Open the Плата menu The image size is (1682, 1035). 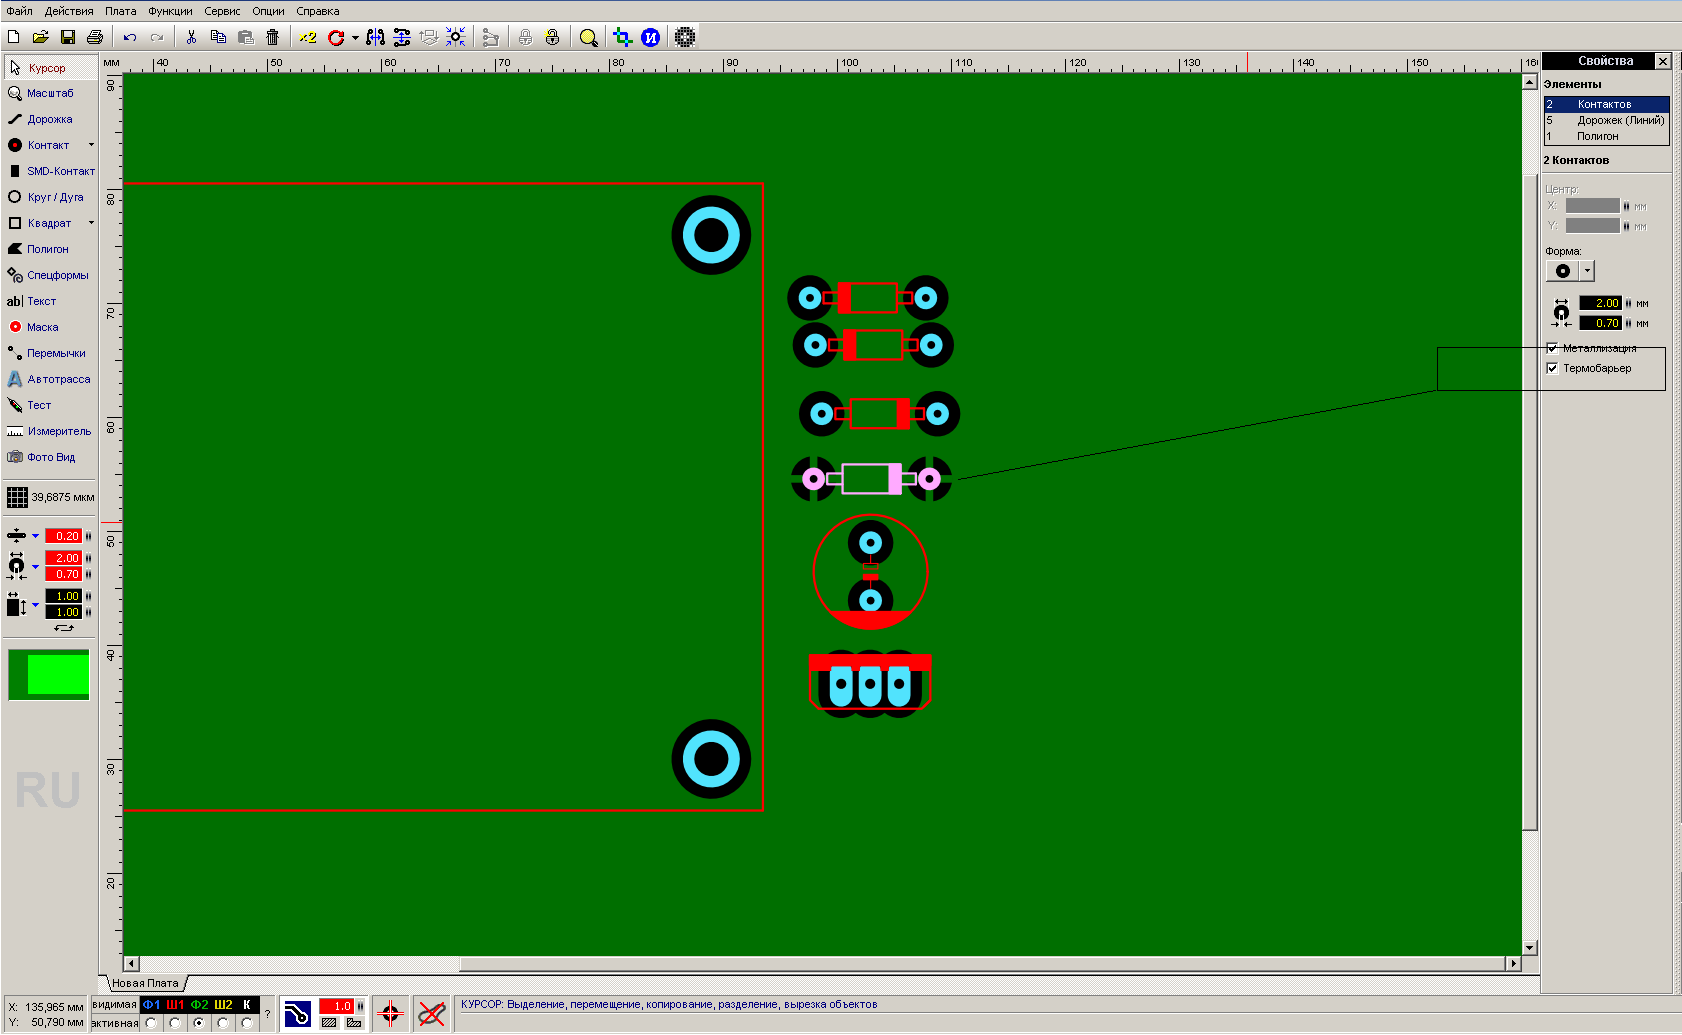click(x=121, y=11)
